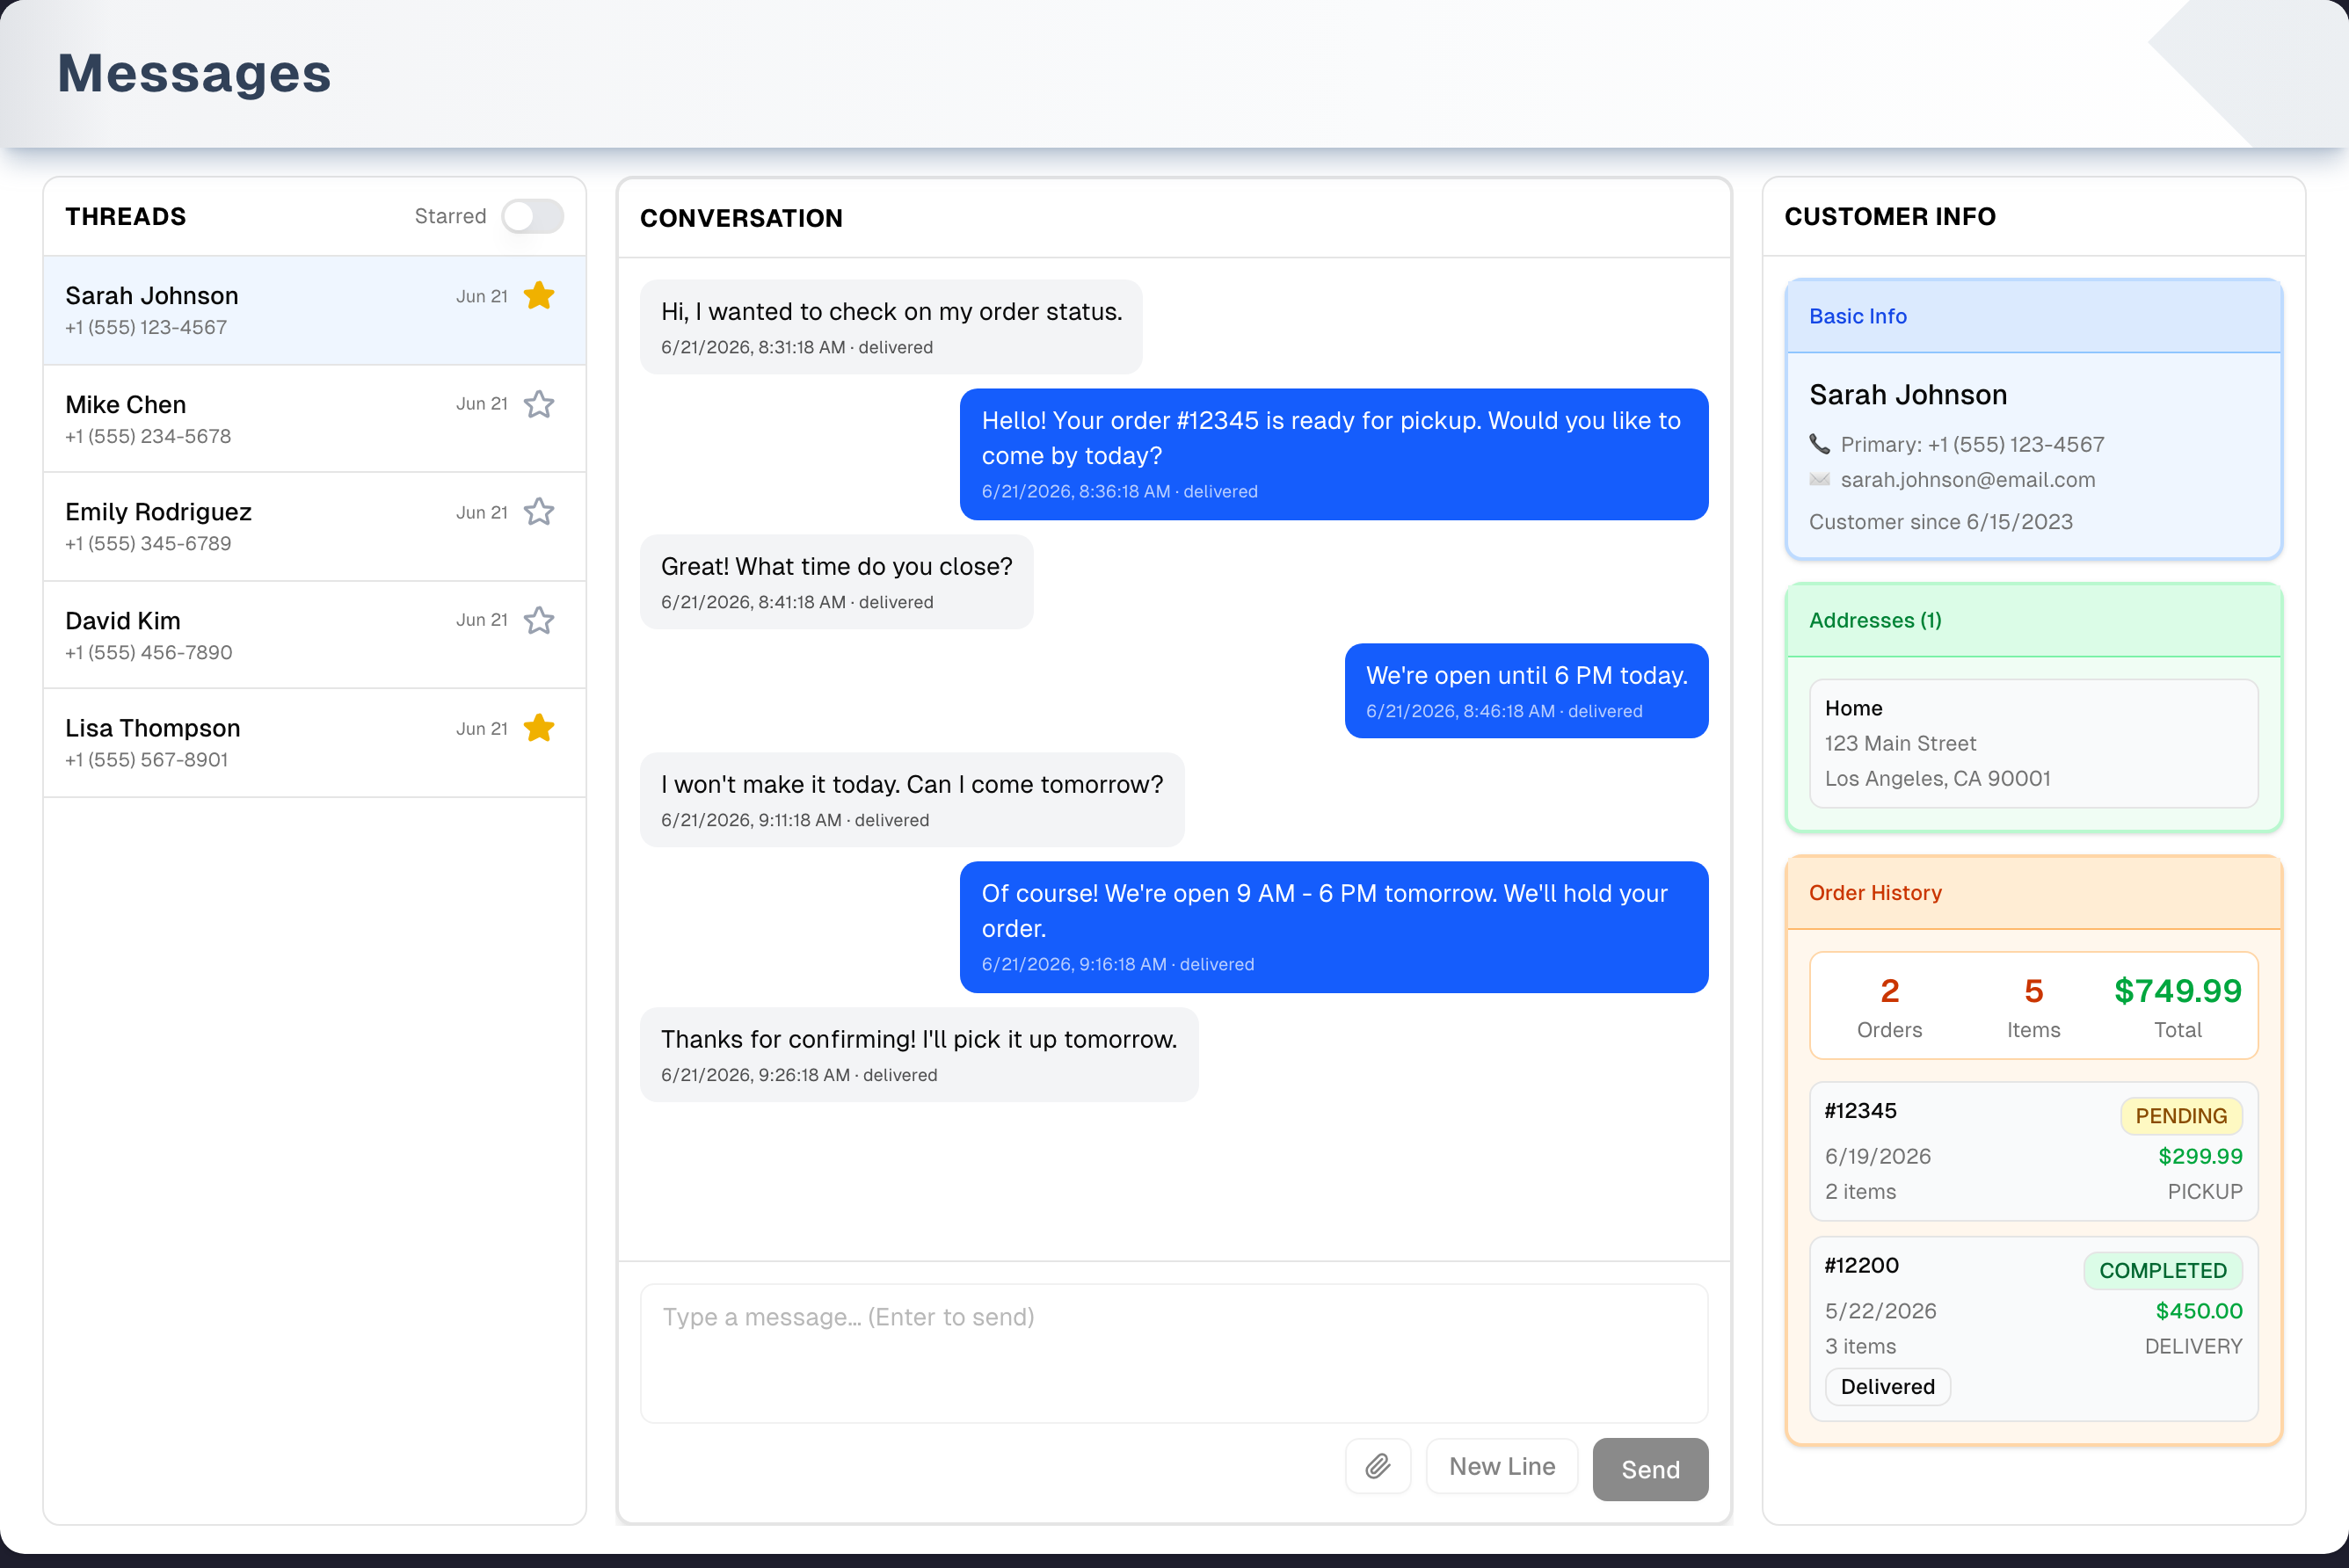This screenshot has width=2349, height=1568.
Task: Remove star from Lisa Thompson thread
Action: [x=539, y=728]
